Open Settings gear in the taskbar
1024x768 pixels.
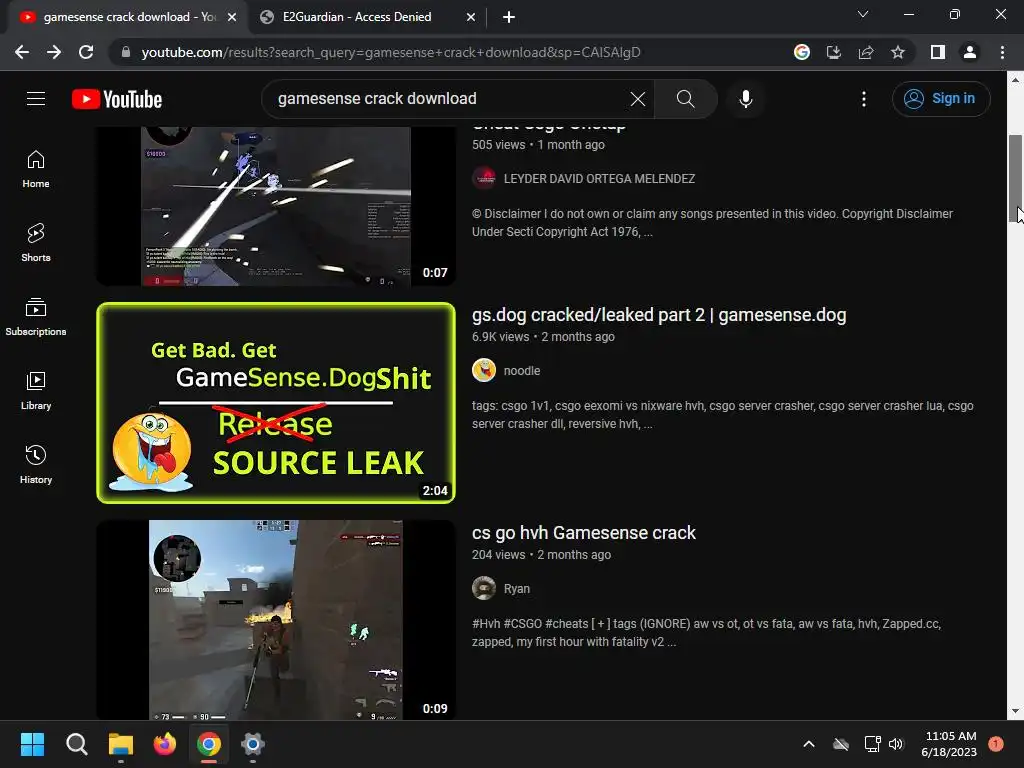(253, 744)
